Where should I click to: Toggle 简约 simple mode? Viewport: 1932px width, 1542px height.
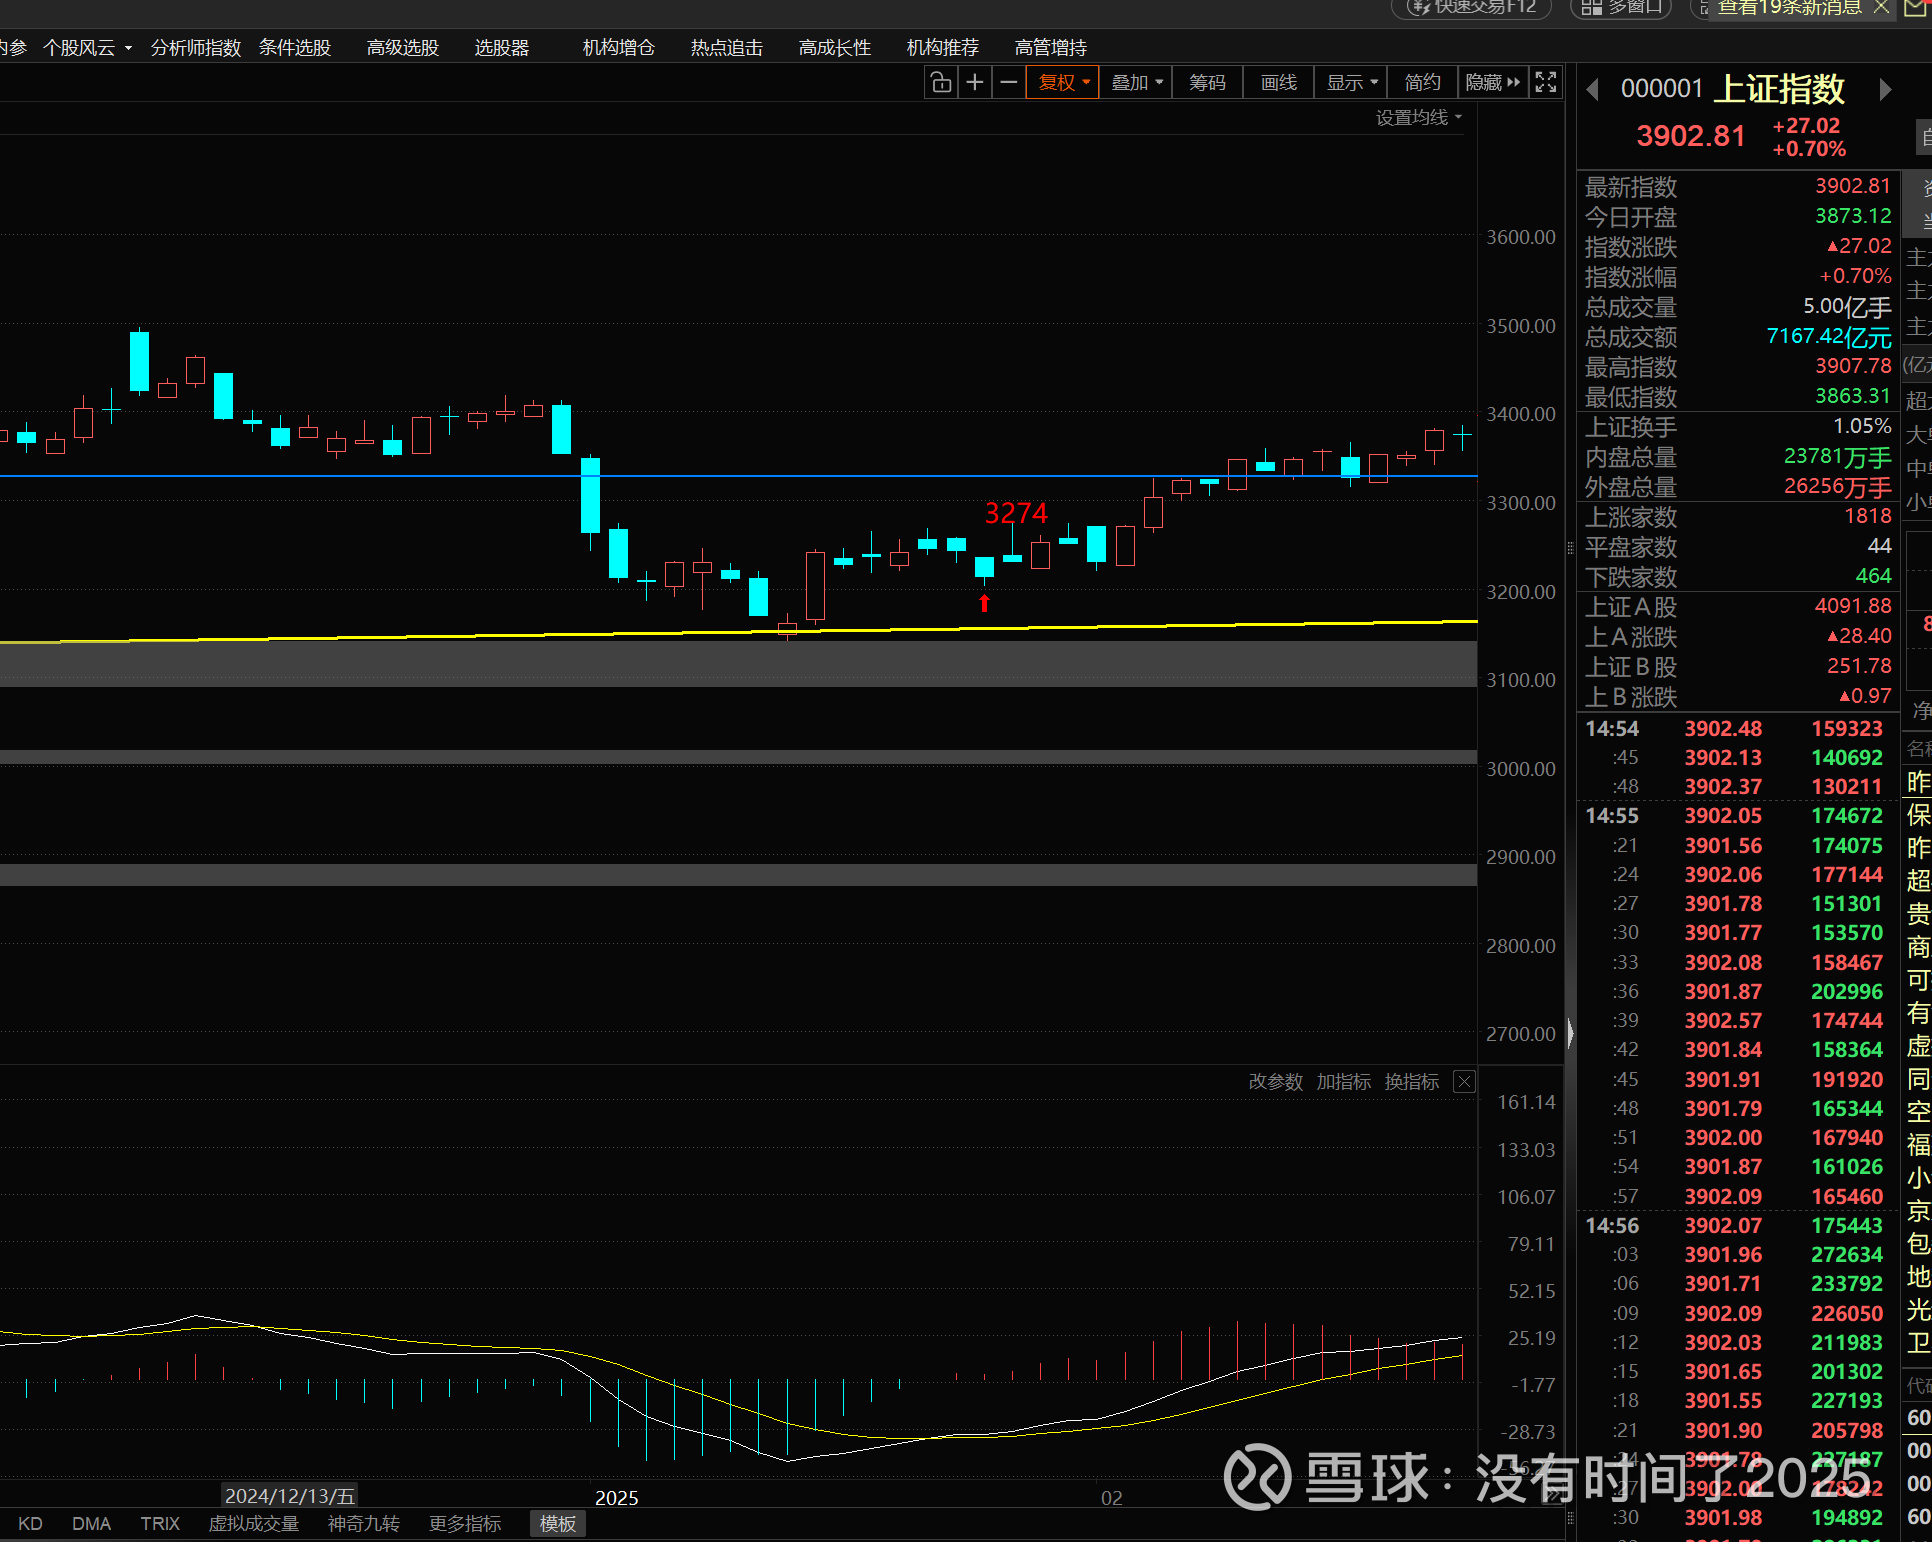(1422, 83)
